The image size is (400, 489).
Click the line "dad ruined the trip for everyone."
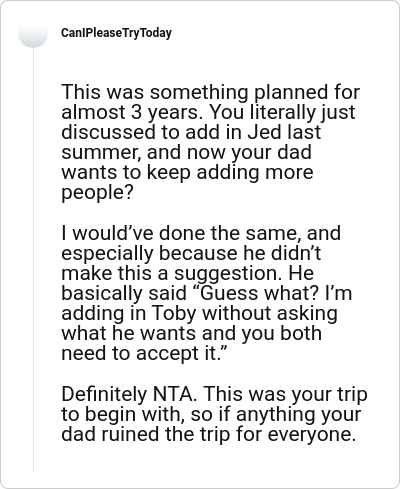click(209, 434)
